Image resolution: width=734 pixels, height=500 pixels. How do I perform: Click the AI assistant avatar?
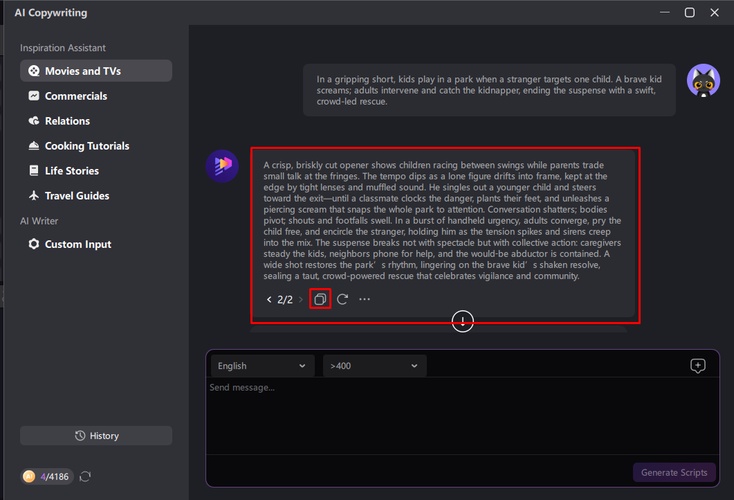click(222, 165)
